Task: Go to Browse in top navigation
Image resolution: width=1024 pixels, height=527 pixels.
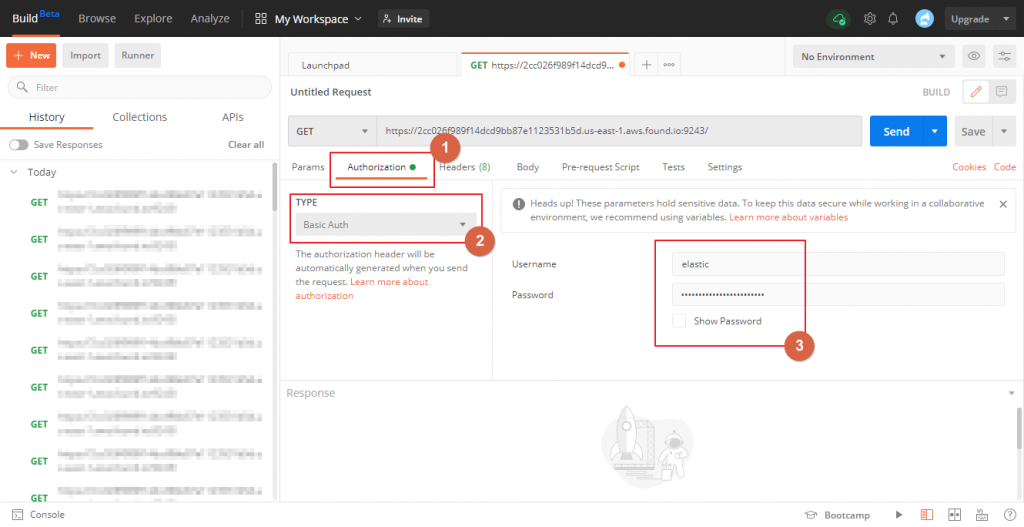Action: pyautogui.click(x=97, y=19)
